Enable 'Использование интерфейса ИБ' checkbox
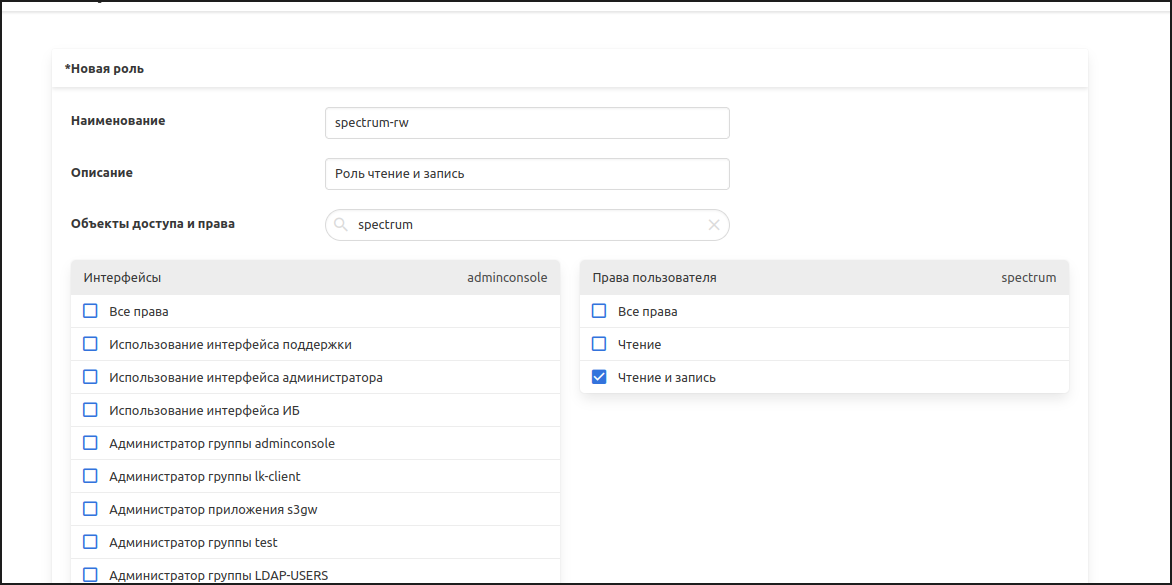This screenshot has height=585, width=1172. click(x=90, y=410)
